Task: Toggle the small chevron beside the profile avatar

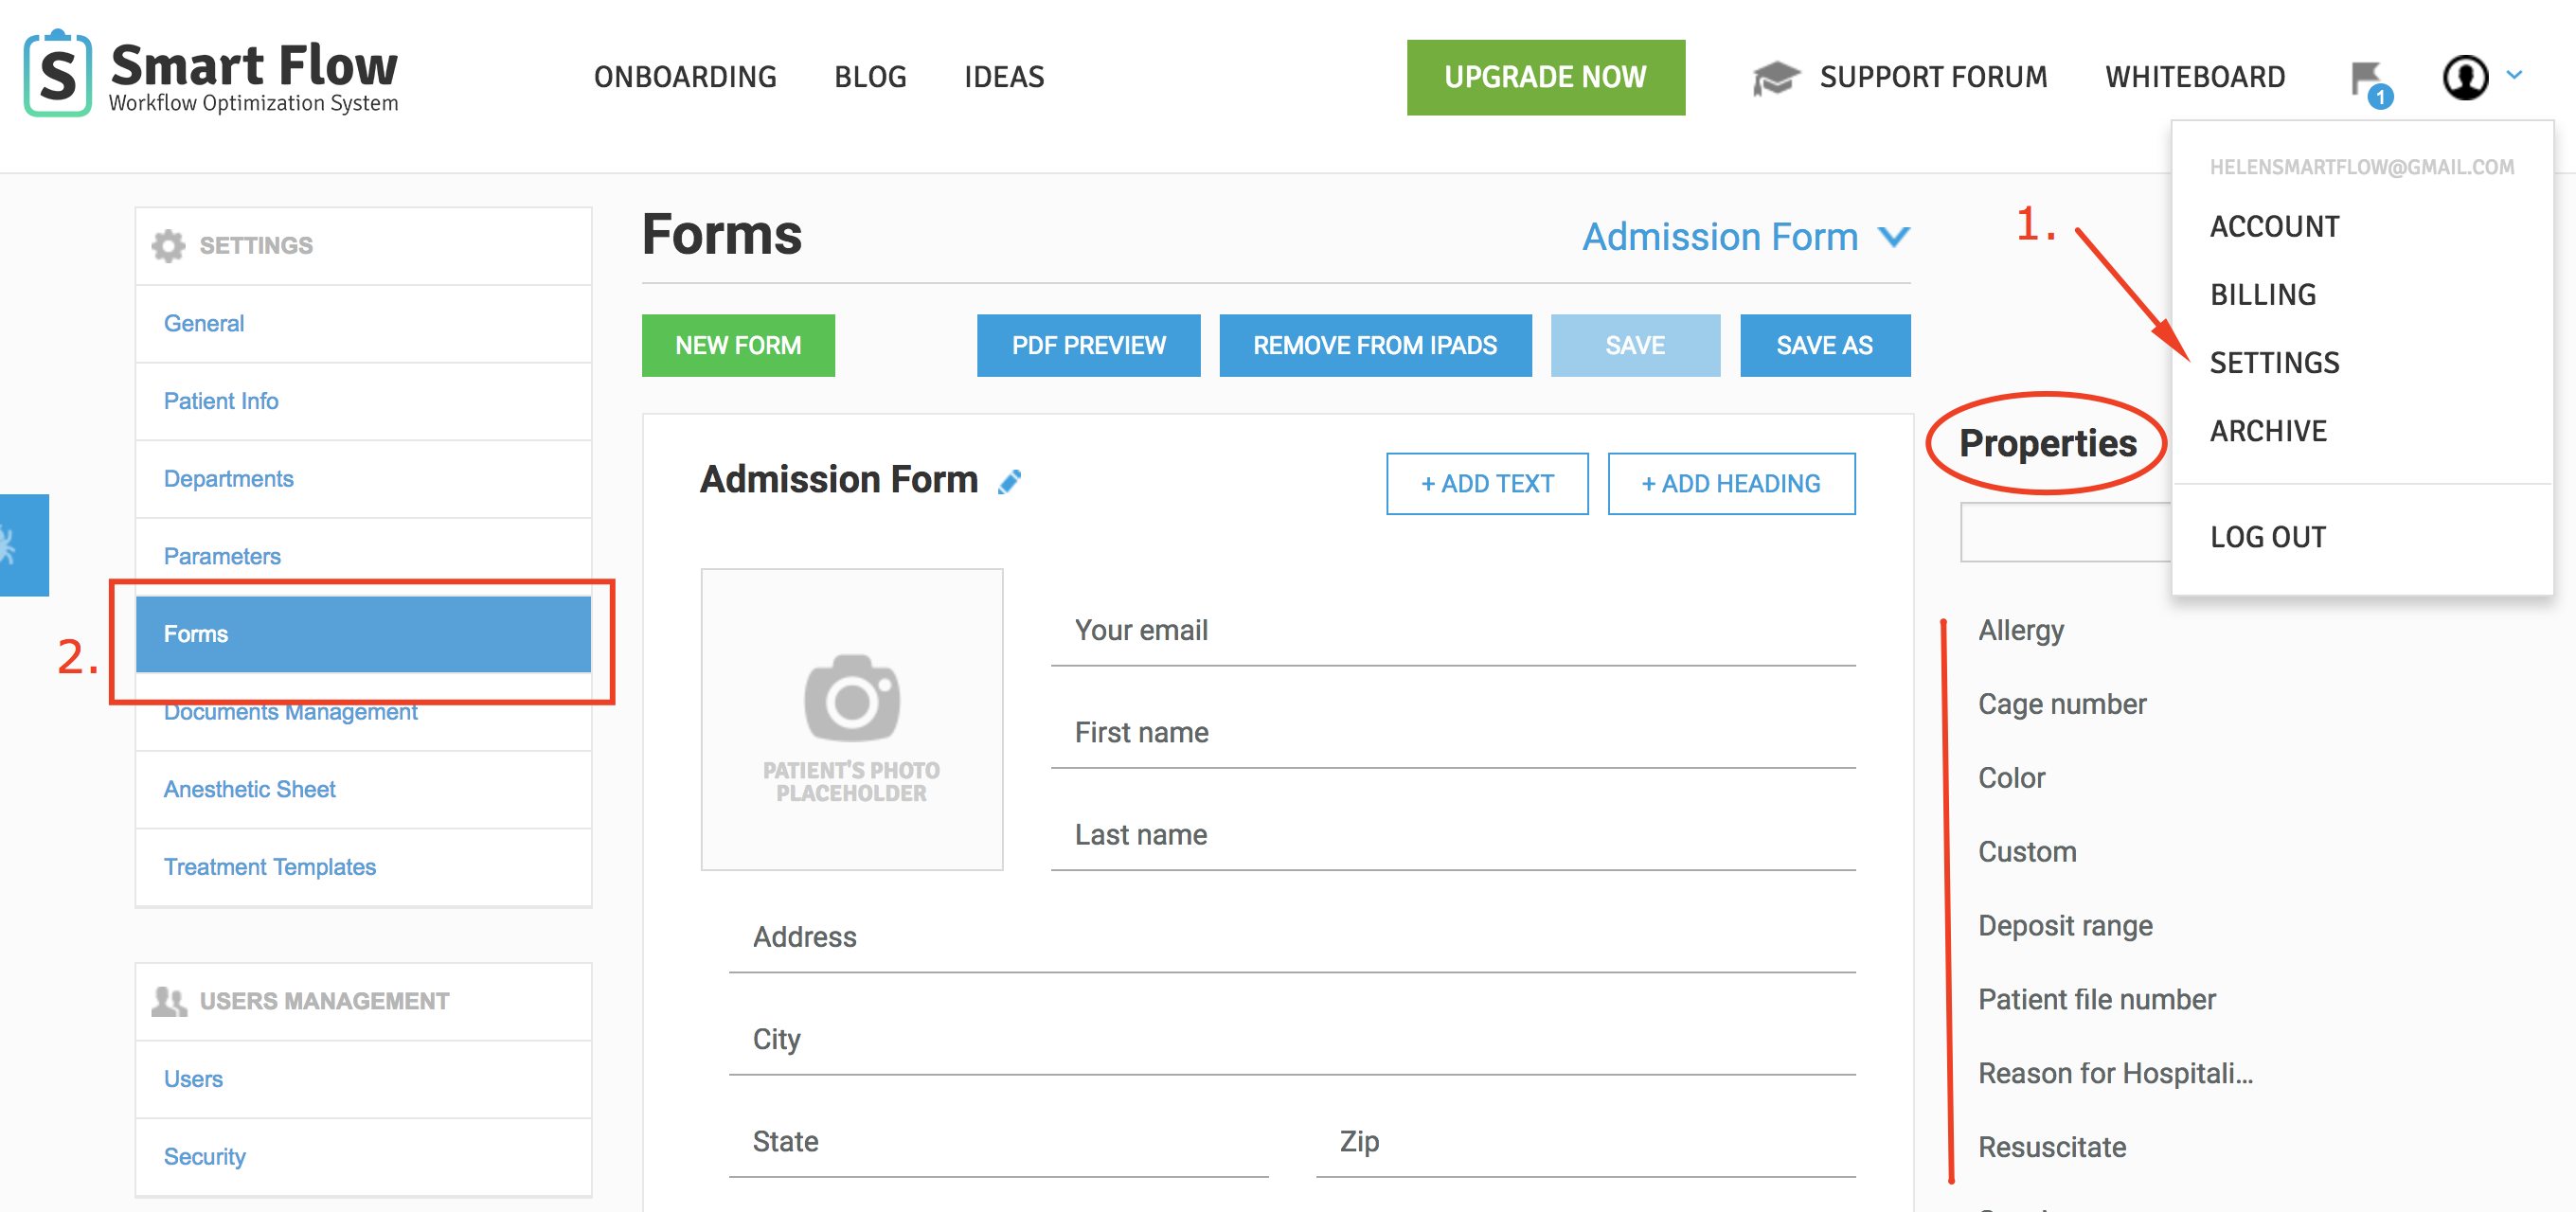Action: (2514, 75)
